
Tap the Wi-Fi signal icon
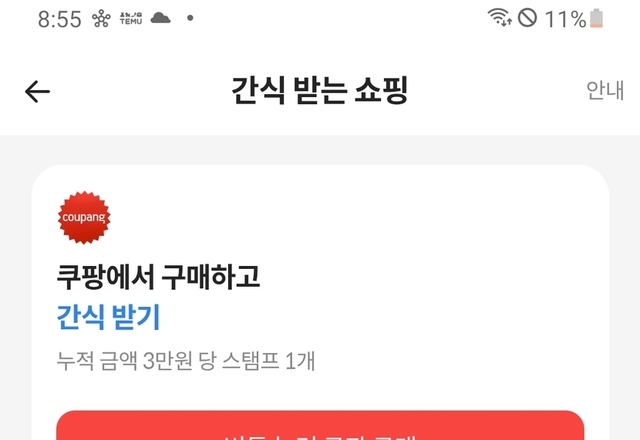(x=500, y=18)
